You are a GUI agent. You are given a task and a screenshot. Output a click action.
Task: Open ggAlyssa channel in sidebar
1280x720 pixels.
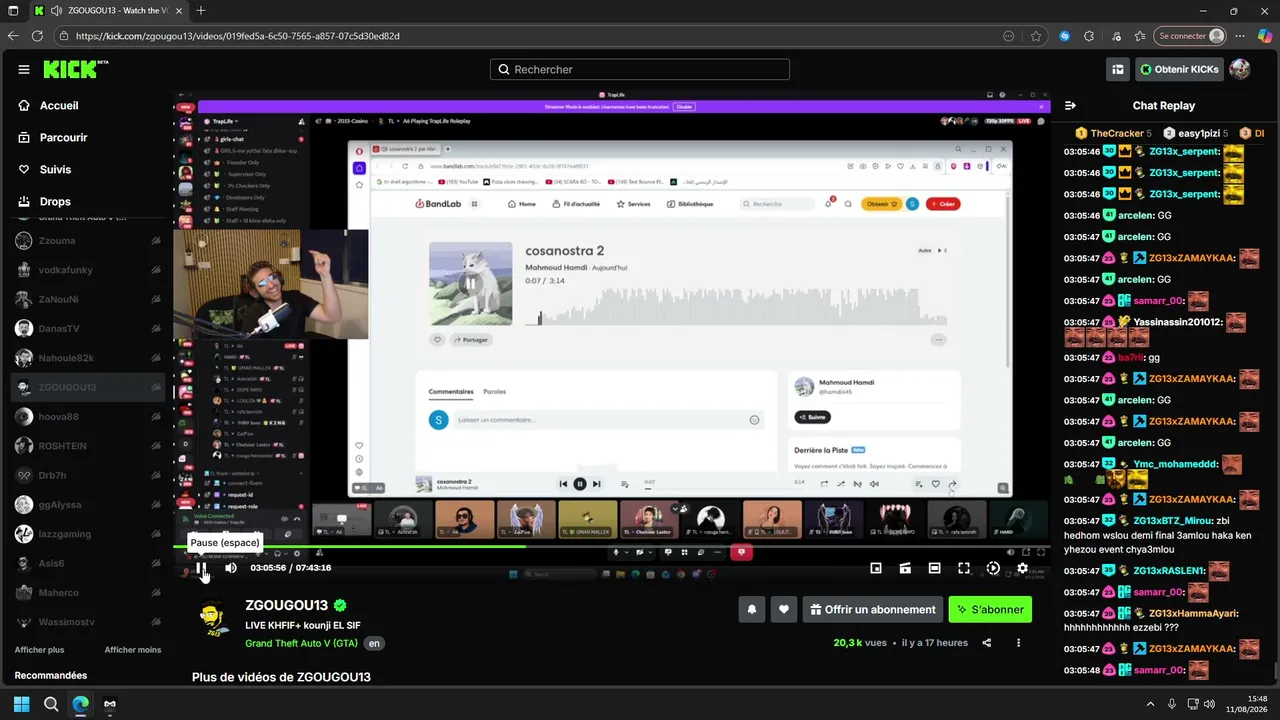[88, 505]
